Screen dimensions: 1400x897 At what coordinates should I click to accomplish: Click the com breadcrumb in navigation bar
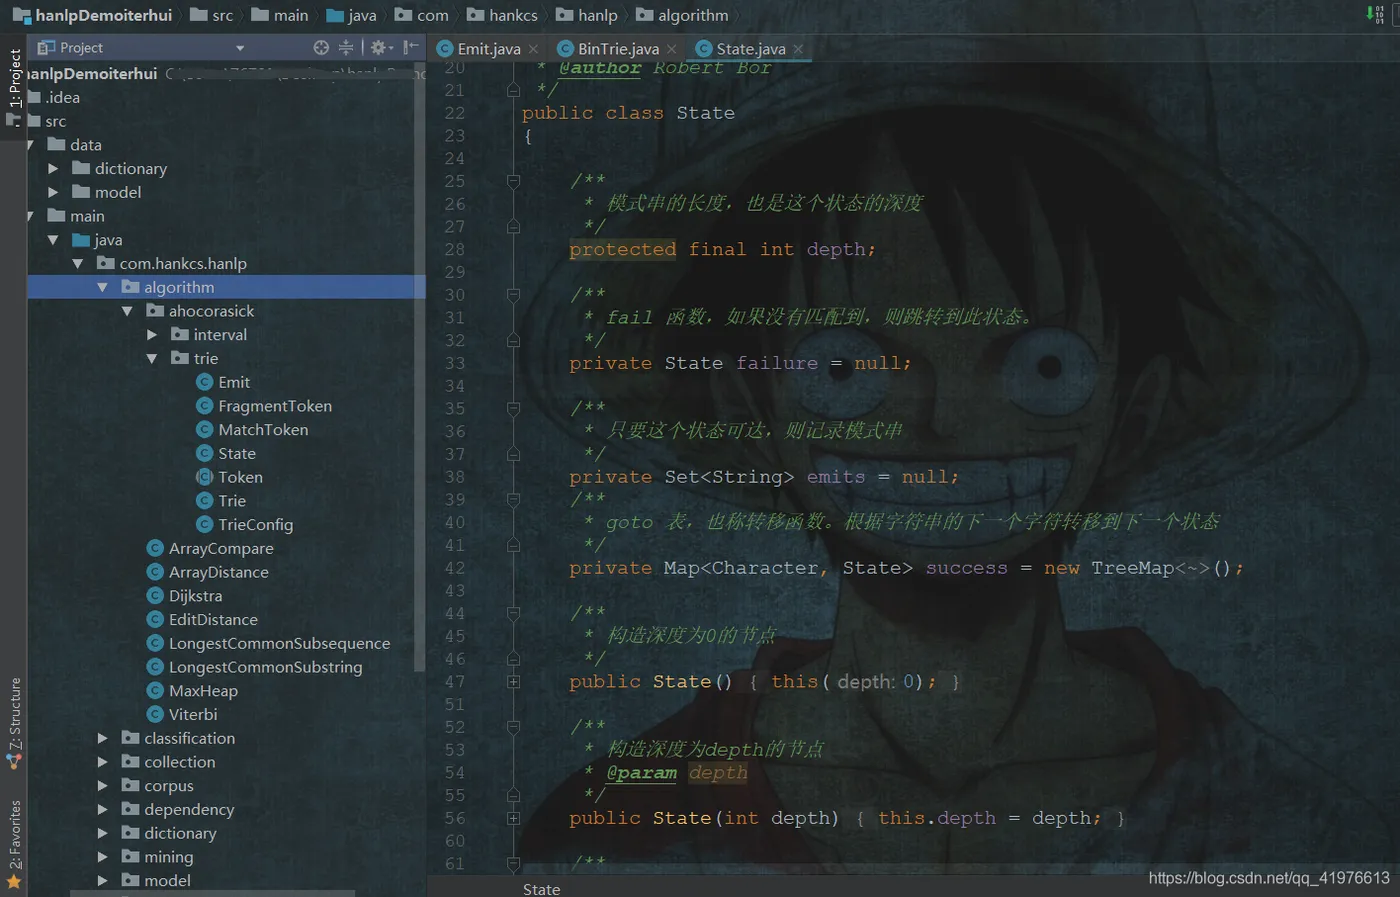click(x=422, y=15)
